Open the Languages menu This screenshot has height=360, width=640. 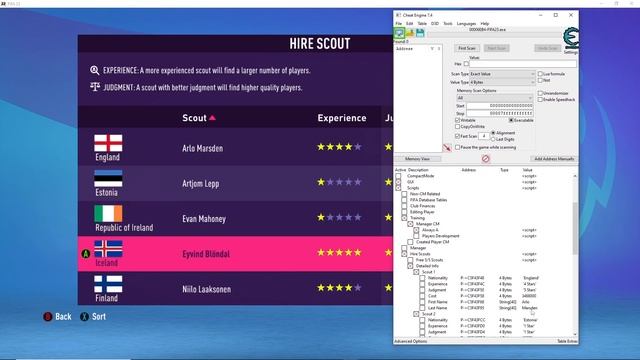(466, 24)
